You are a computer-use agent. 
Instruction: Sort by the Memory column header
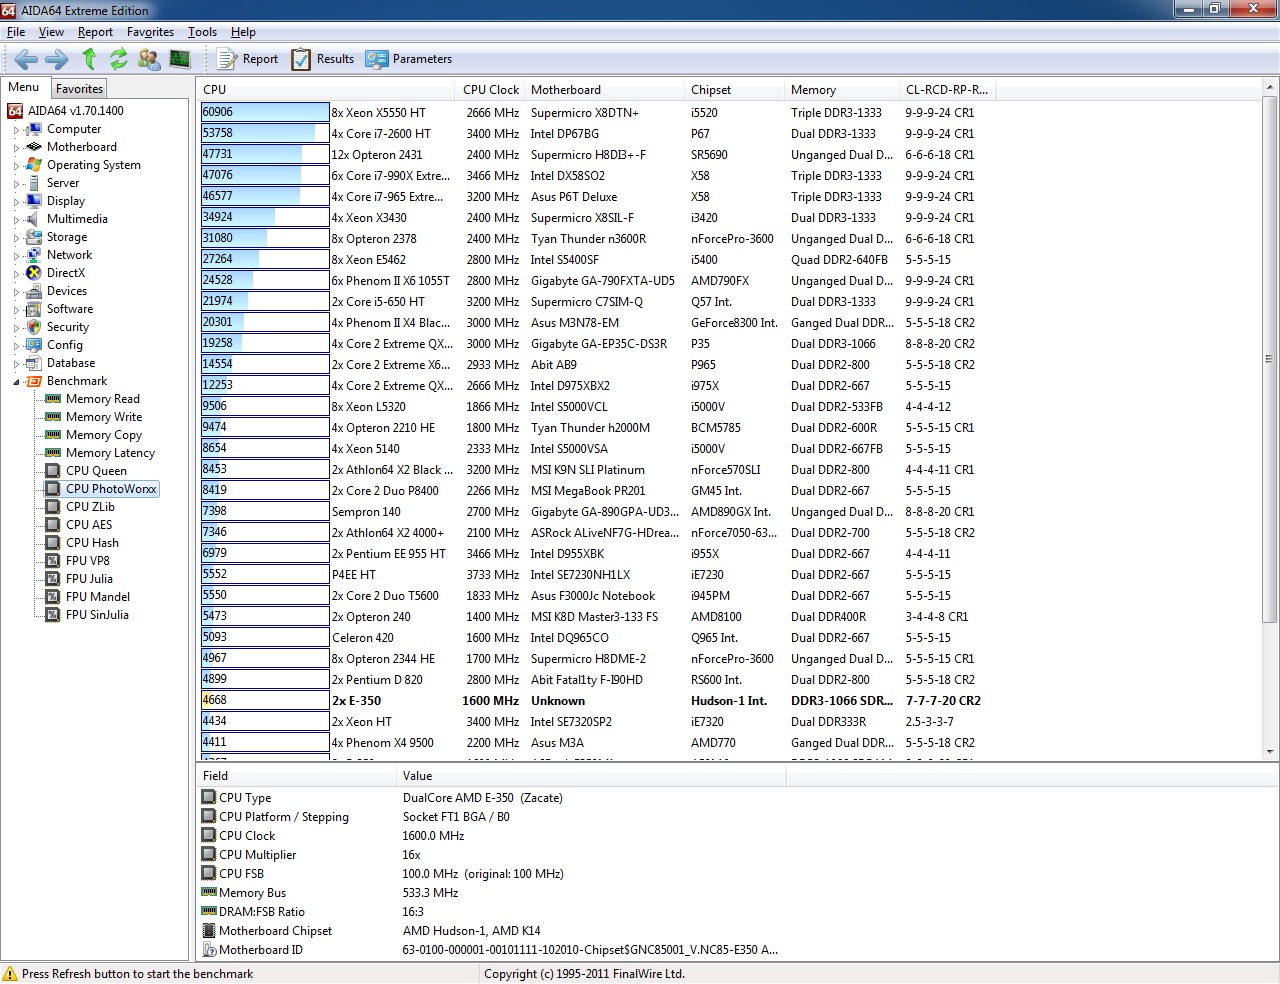[841, 90]
